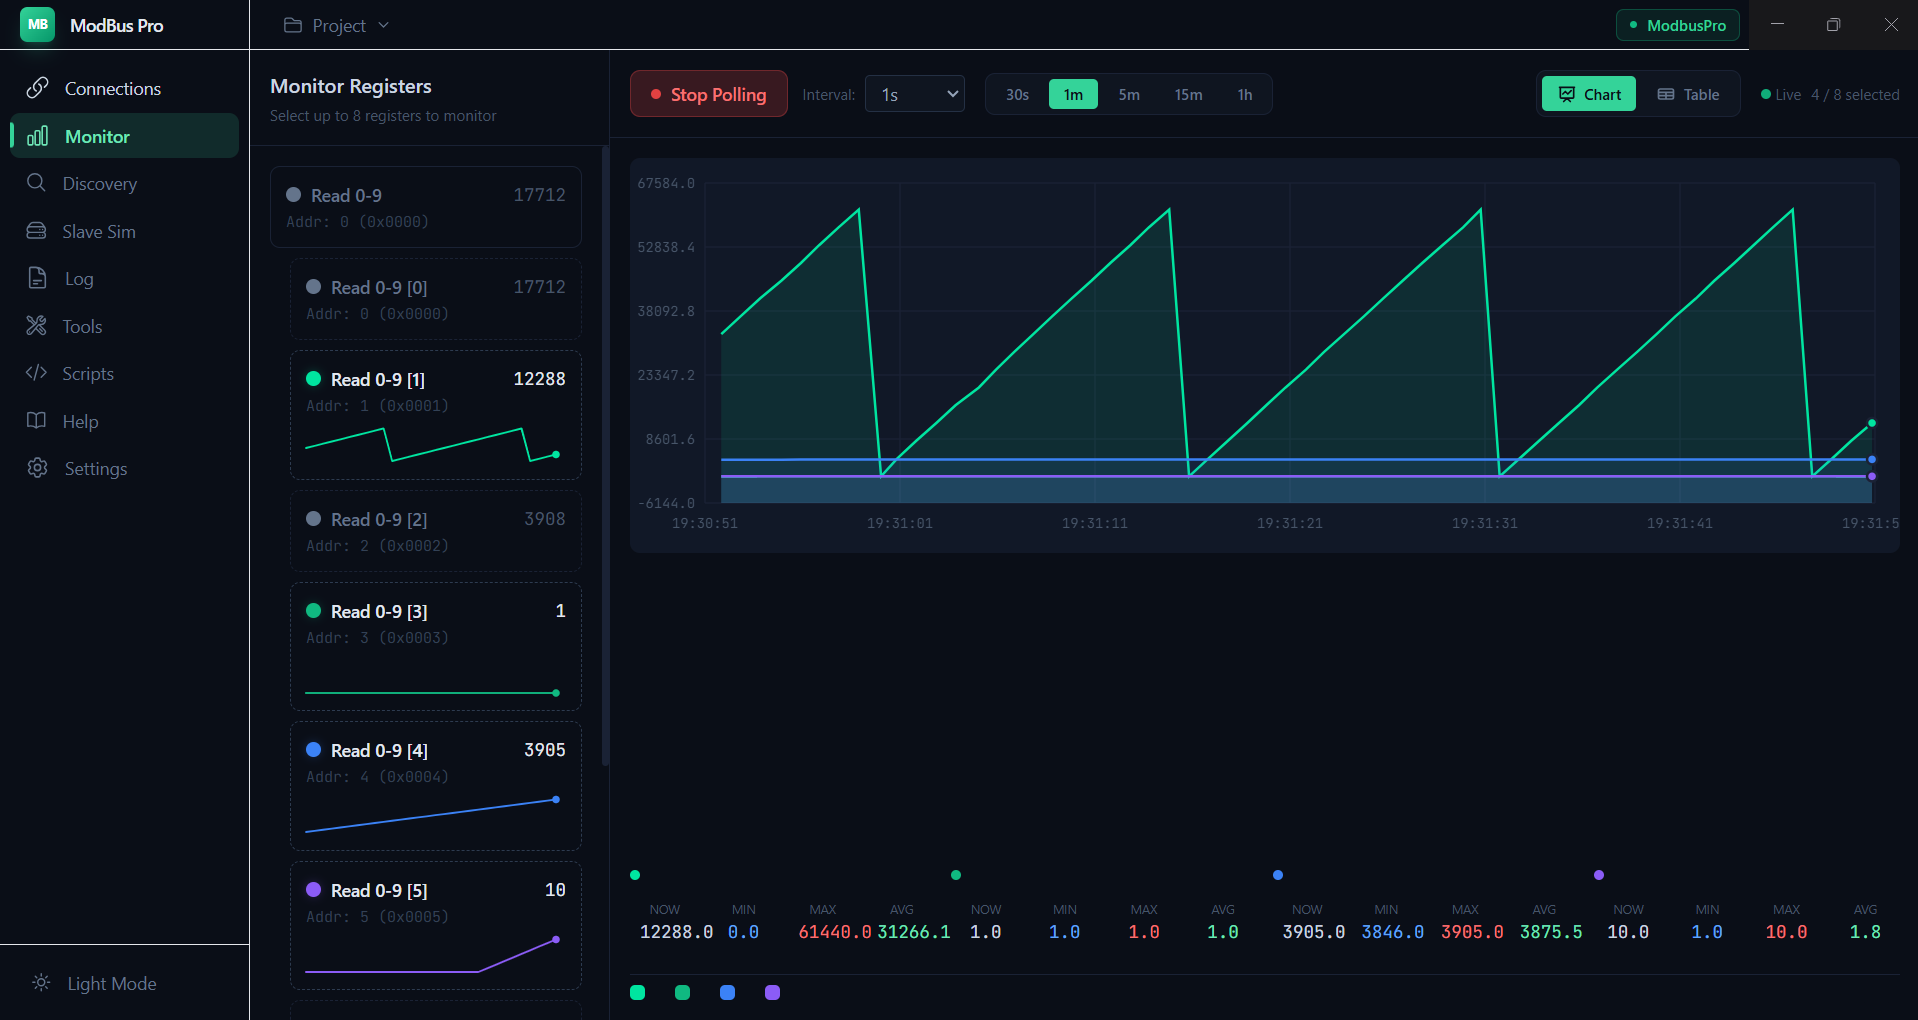Open the Scripts panel
1918x1020 pixels.
pos(88,373)
